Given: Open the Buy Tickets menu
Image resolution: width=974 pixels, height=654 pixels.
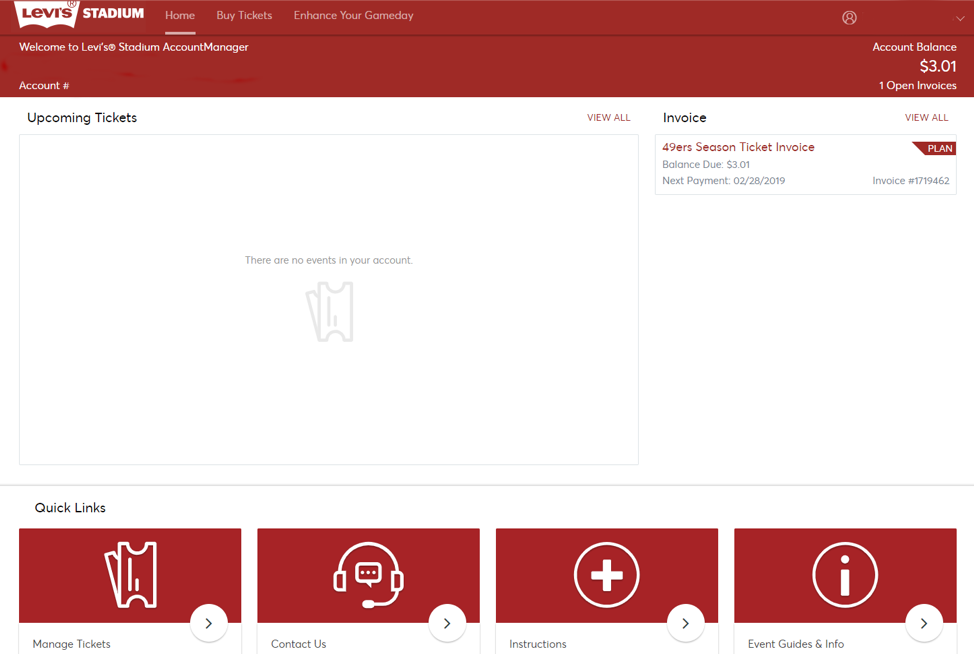Looking at the screenshot, I should 244,16.
